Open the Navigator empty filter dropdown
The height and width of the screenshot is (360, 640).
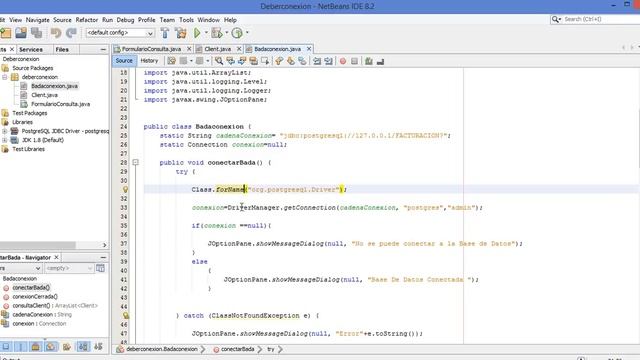point(69,268)
